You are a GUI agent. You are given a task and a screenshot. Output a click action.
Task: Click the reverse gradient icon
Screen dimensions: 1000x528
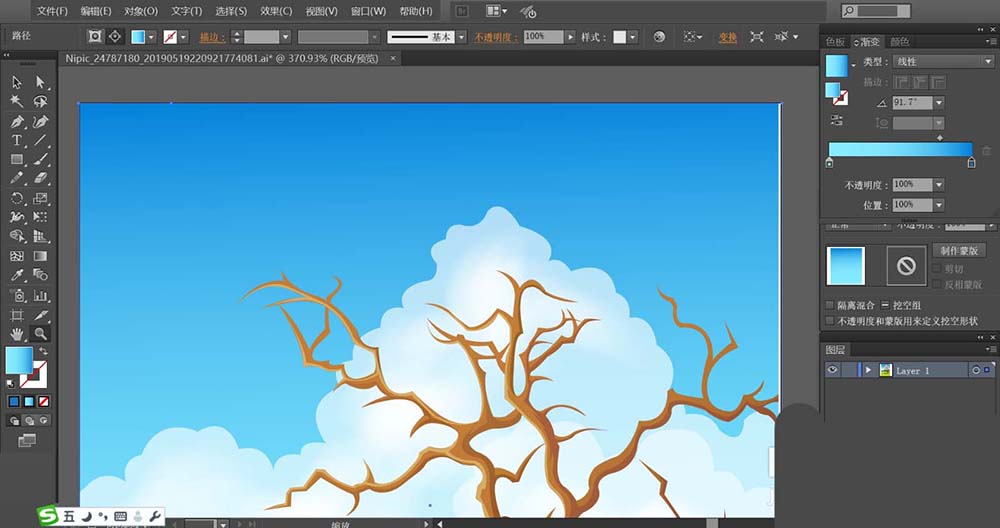[837, 120]
